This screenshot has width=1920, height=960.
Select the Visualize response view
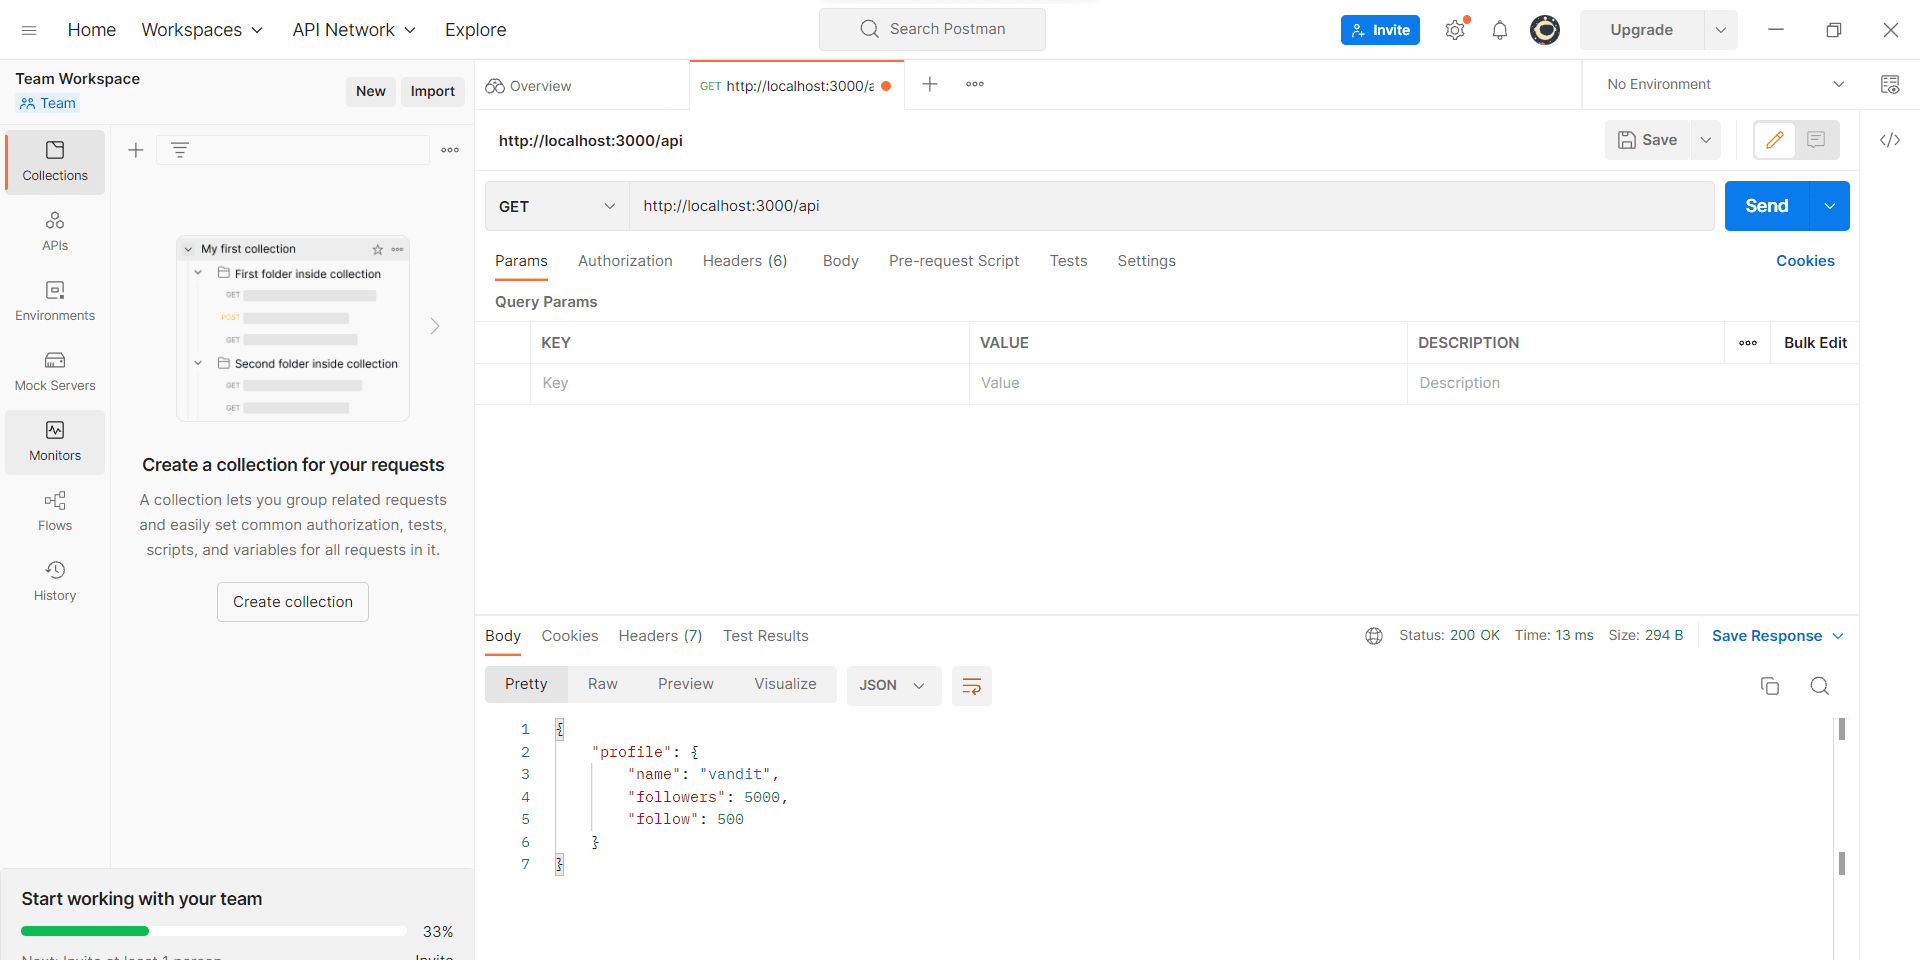[785, 684]
